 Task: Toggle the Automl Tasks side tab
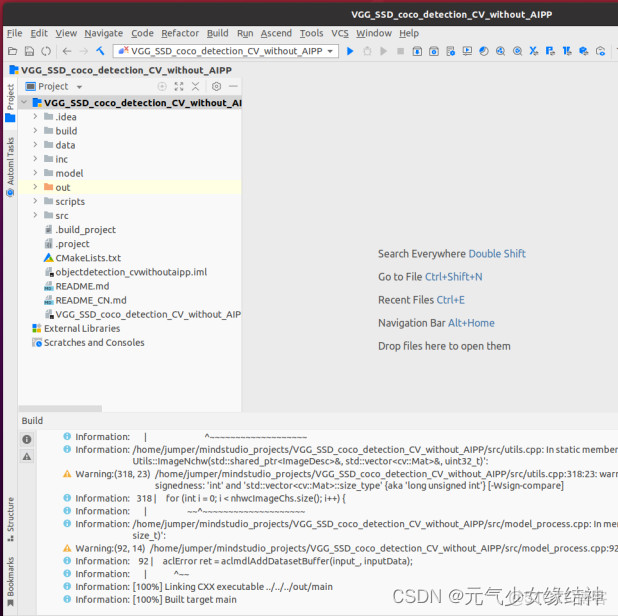tap(10, 167)
